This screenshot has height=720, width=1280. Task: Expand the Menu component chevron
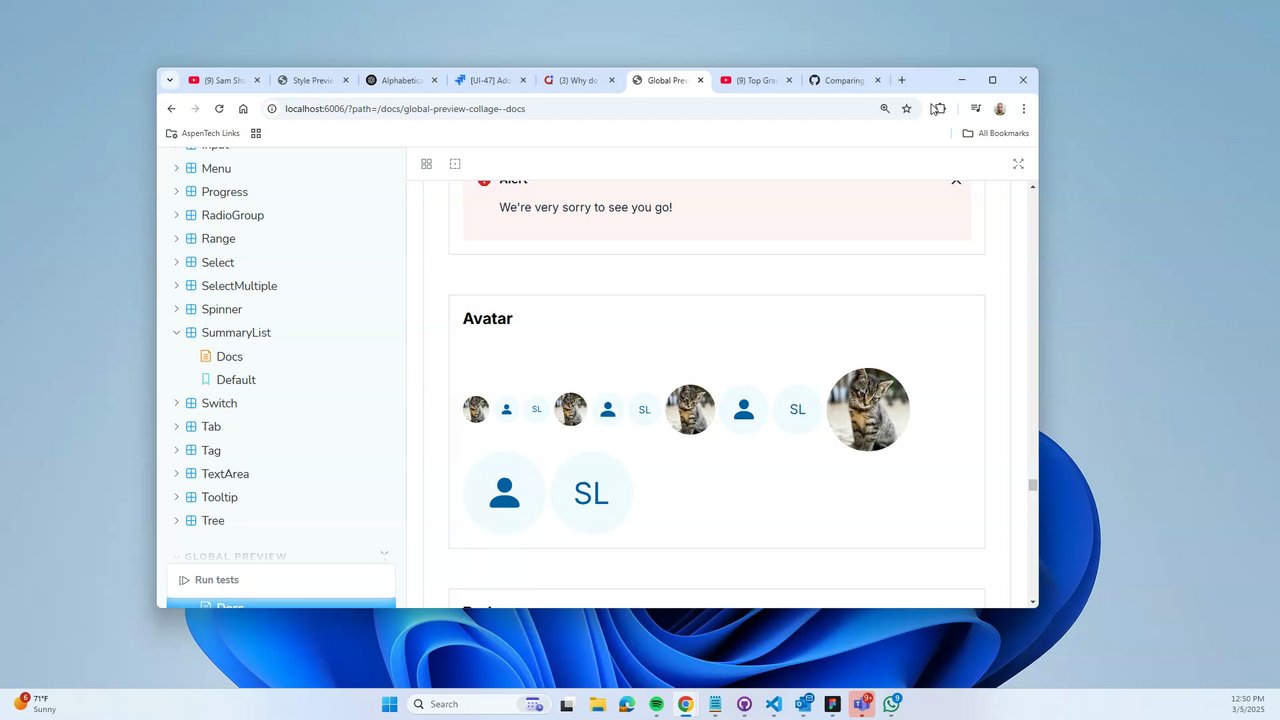click(x=177, y=168)
